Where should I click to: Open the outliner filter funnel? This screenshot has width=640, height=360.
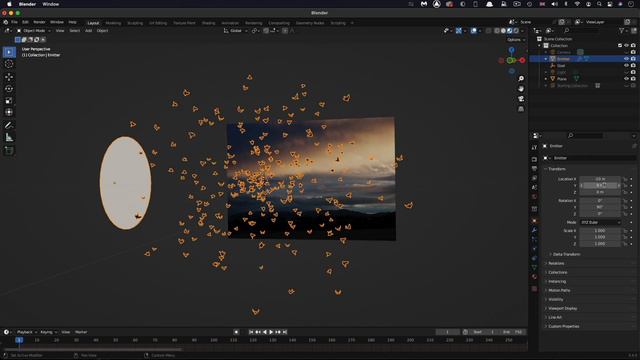coord(622,31)
